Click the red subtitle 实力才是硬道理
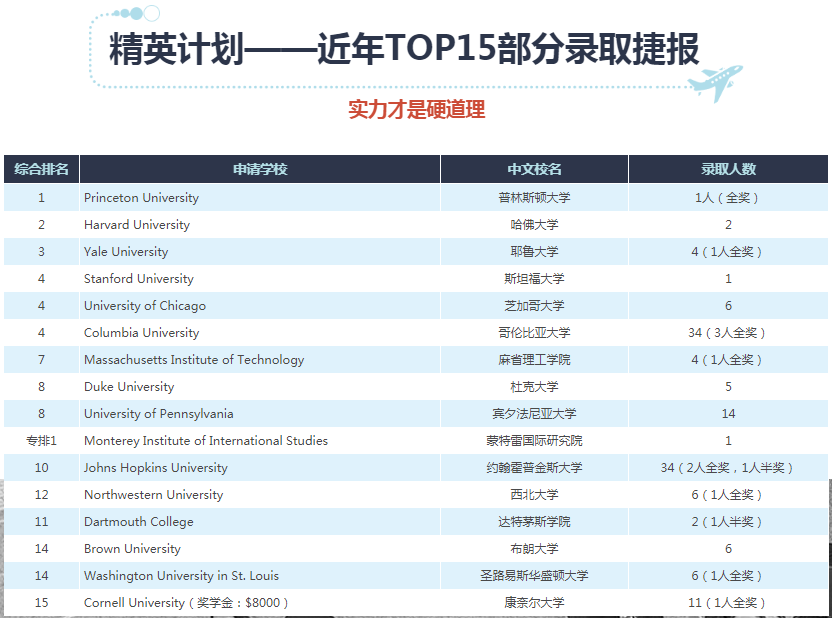This screenshot has height=618, width=832. tap(417, 109)
